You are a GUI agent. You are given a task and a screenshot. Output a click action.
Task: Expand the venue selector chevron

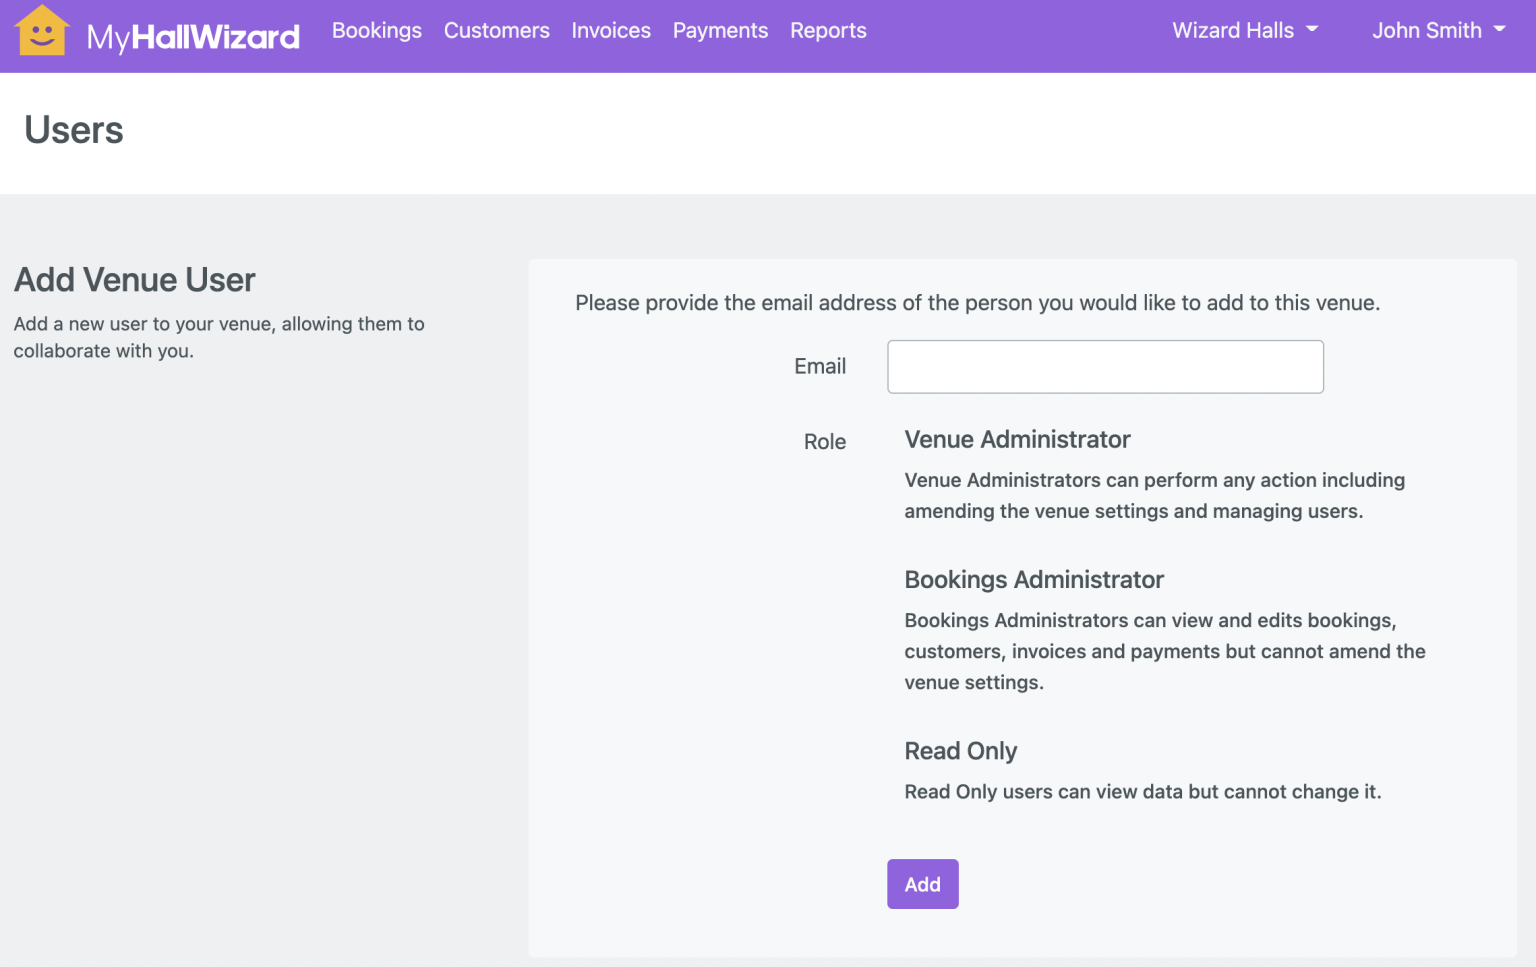coord(1312,31)
